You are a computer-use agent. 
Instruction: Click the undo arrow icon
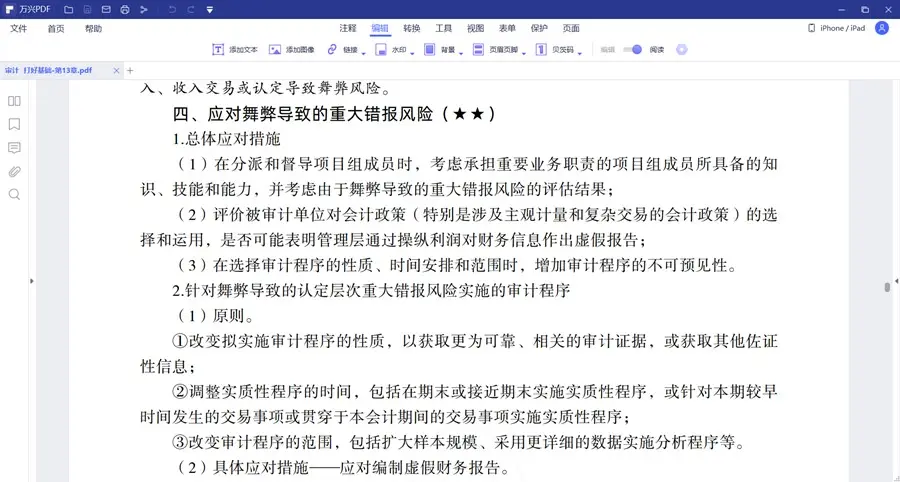point(172,9)
